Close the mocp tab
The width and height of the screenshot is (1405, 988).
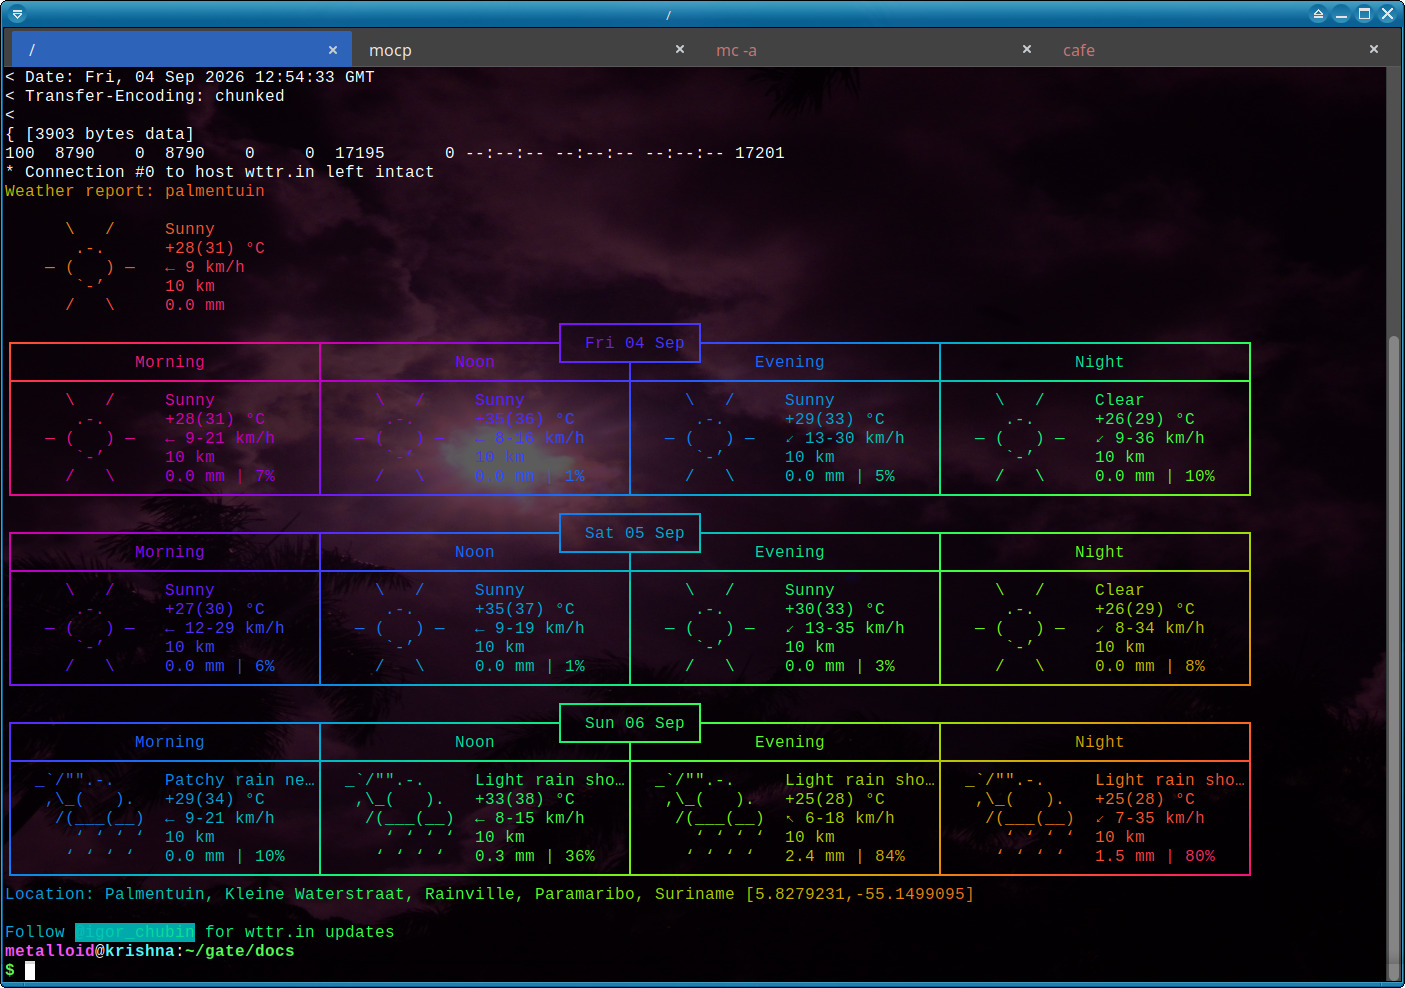pyautogui.click(x=680, y=49)
